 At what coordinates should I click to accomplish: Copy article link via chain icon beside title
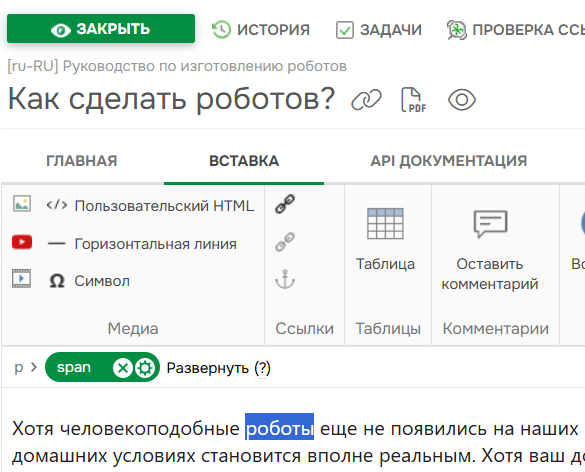pos(366,100)
